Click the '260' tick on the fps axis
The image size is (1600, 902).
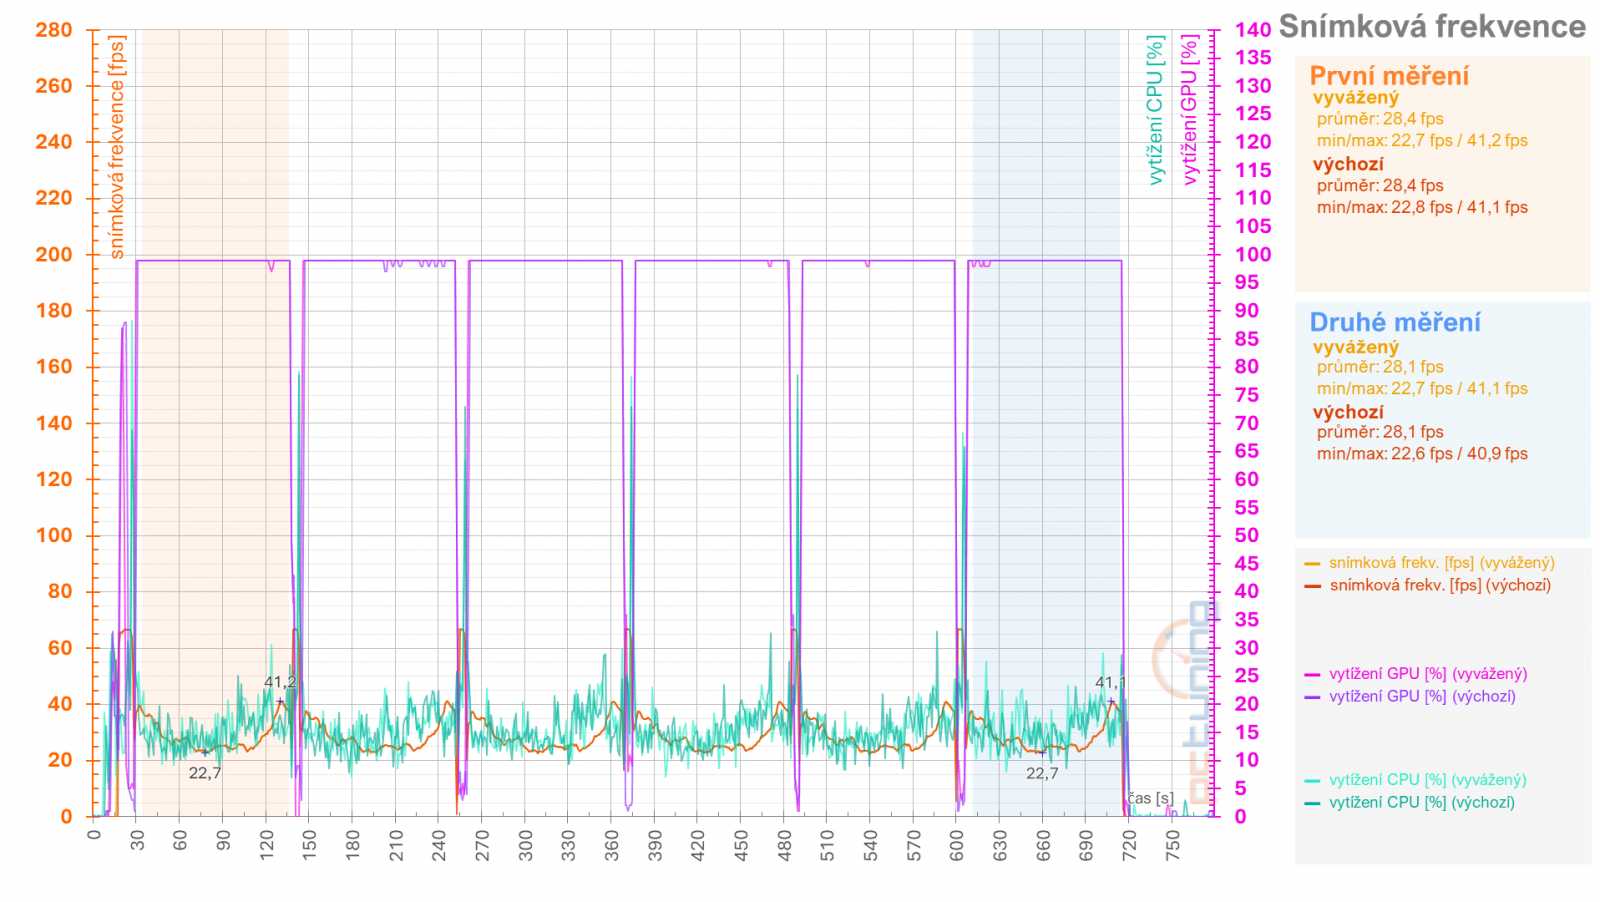(x=54, y=86)
